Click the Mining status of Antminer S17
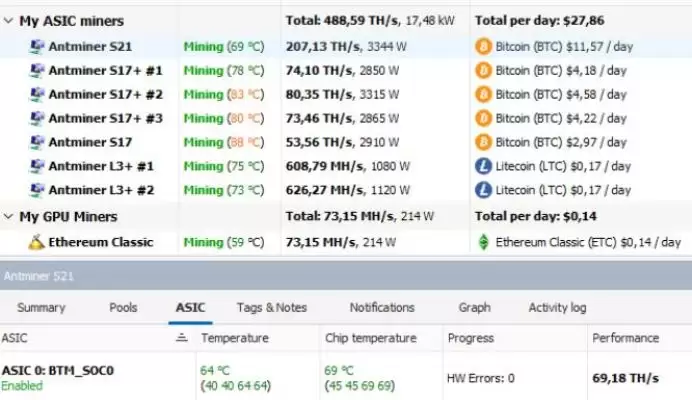Viewport: 692px width, 400px height. 203,142
